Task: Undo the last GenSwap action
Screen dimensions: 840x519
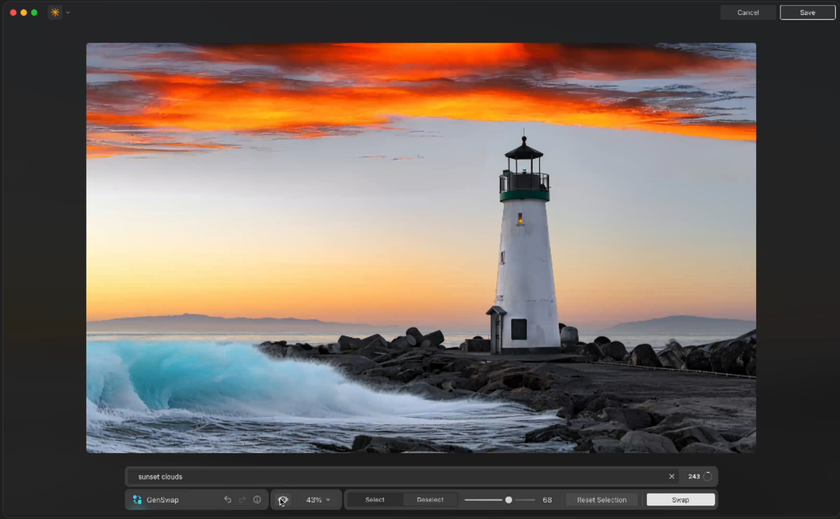Action: coord(228,499)
